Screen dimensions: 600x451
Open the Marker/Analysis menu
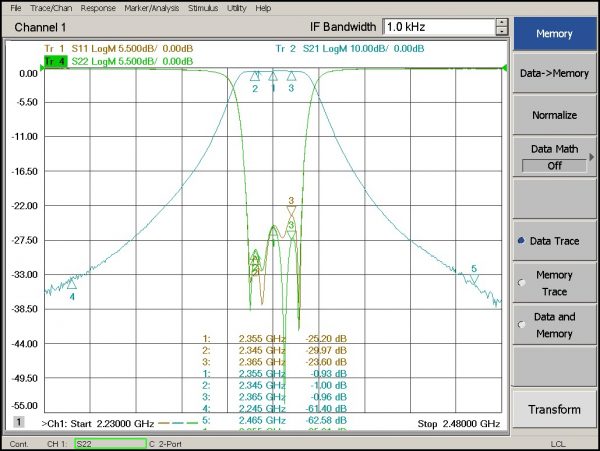(152, 8)
